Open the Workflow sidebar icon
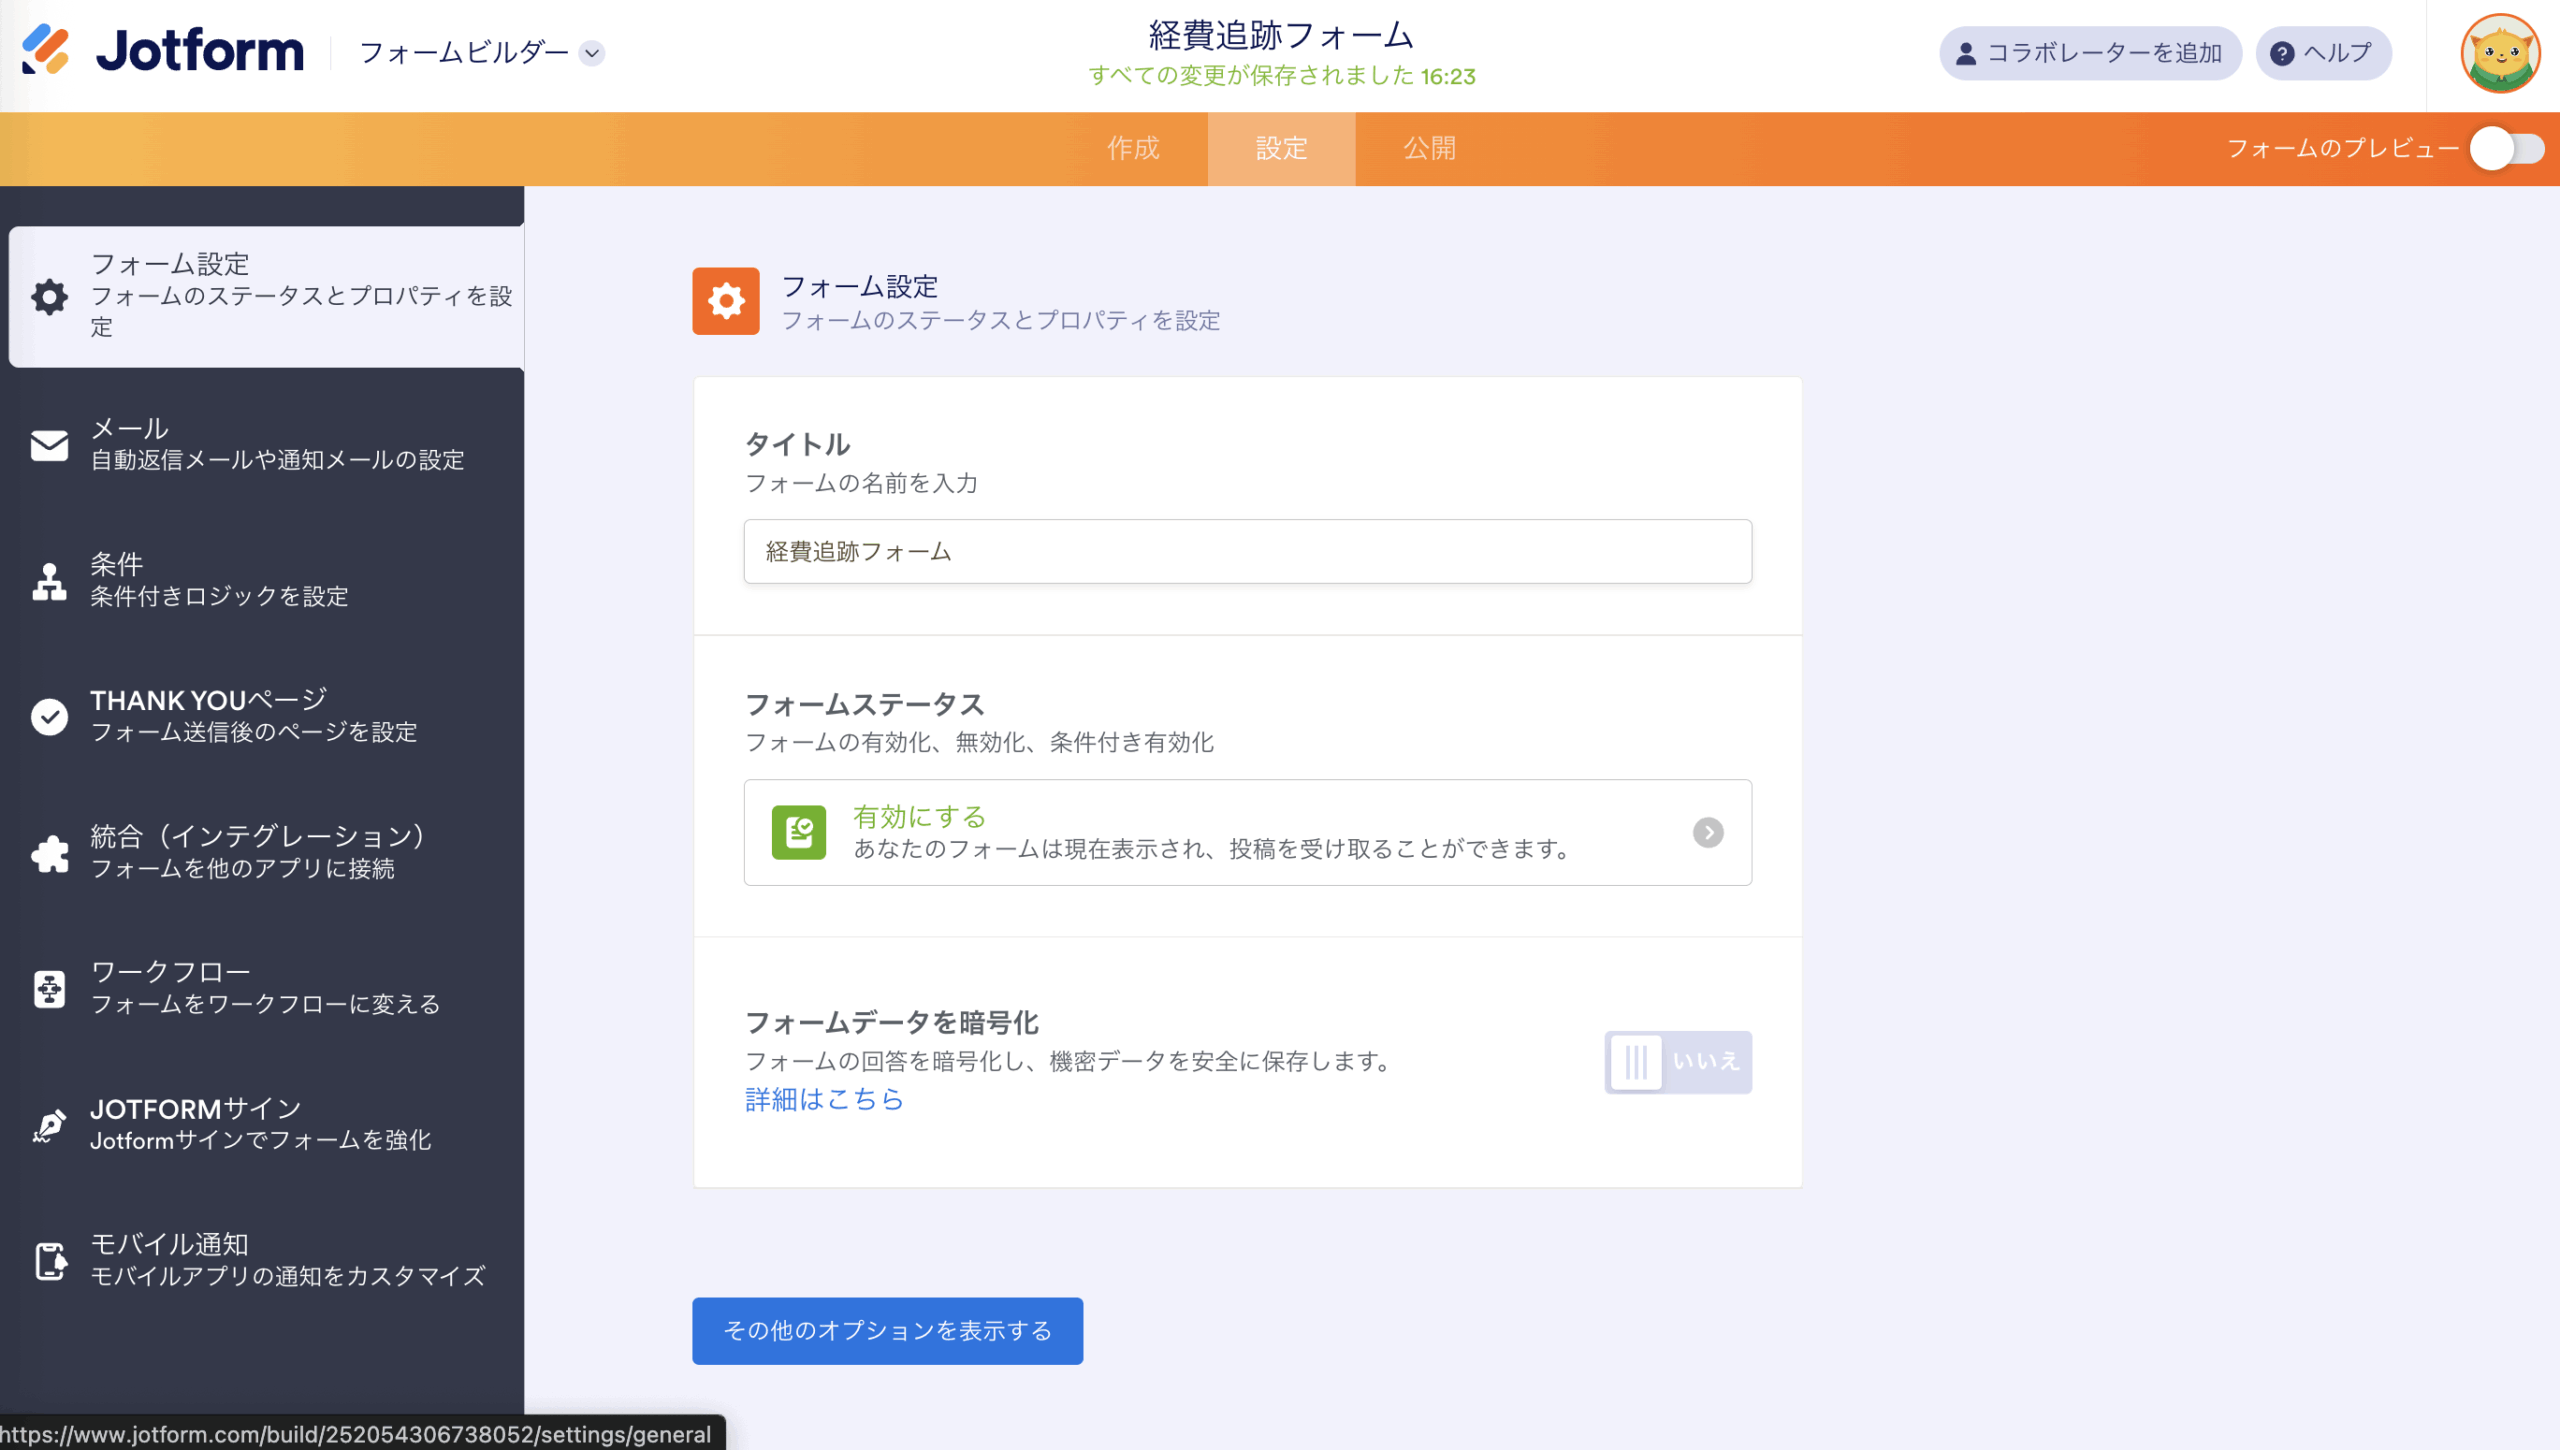Image resolution: width=2560 pixels, height=1450 pixels. pyautogui.click(x=49, y=989)
